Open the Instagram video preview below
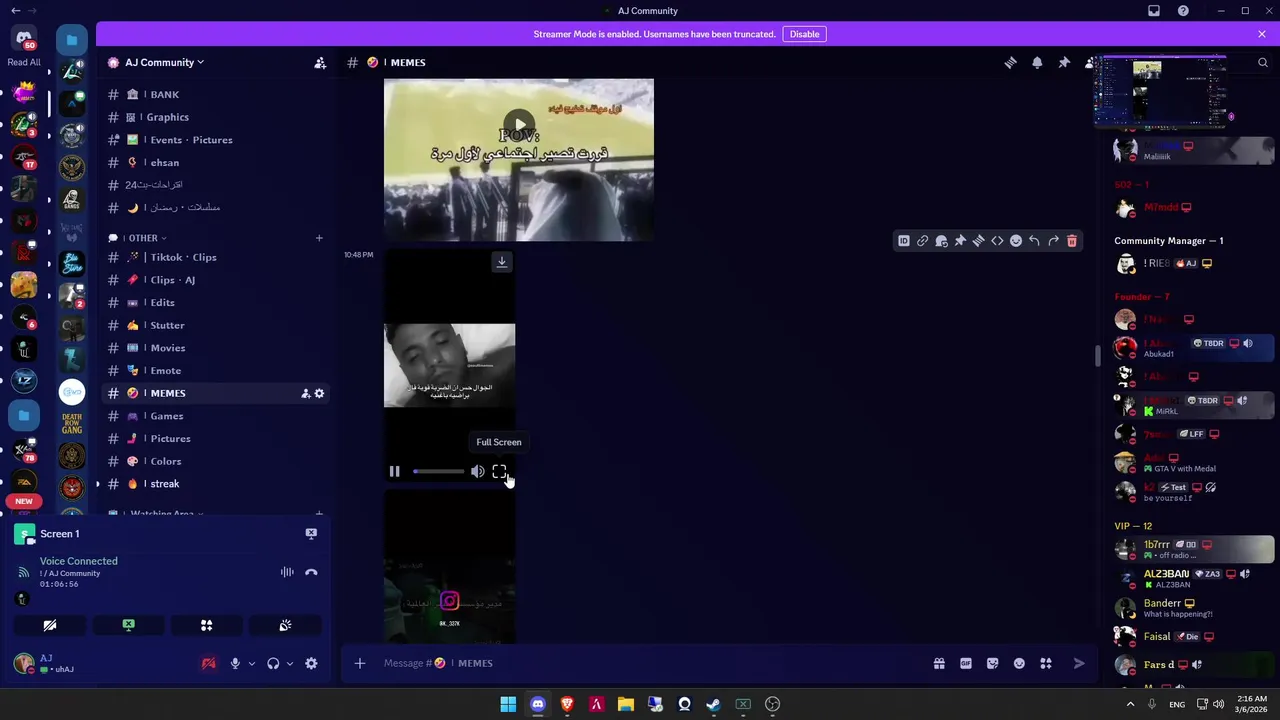This screenshot has width=1280, height=720. tap(450, 567)
